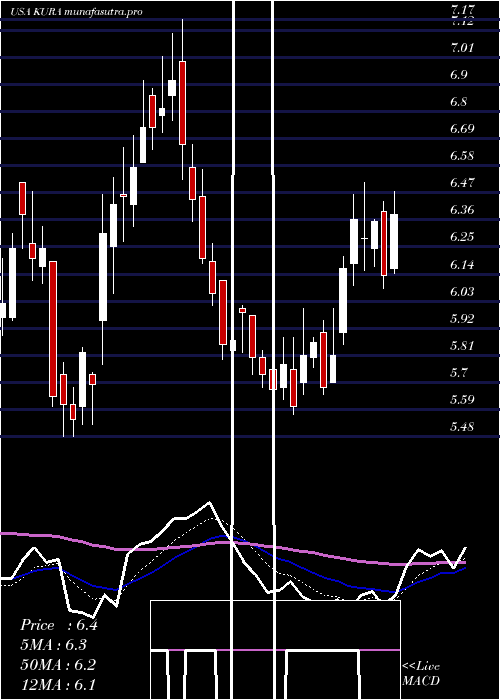The image size is (500, 700).
Task: Select the 6.9 price axis label
Action: coord(459,75)
